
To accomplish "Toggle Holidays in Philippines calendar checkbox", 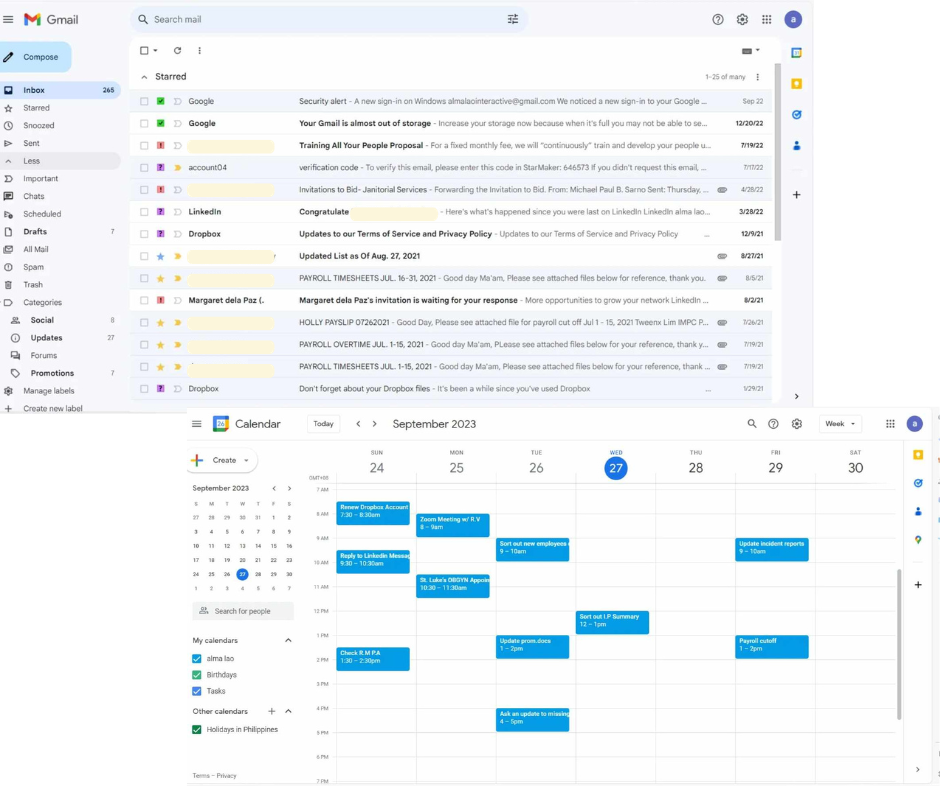I will click(197, 730).
